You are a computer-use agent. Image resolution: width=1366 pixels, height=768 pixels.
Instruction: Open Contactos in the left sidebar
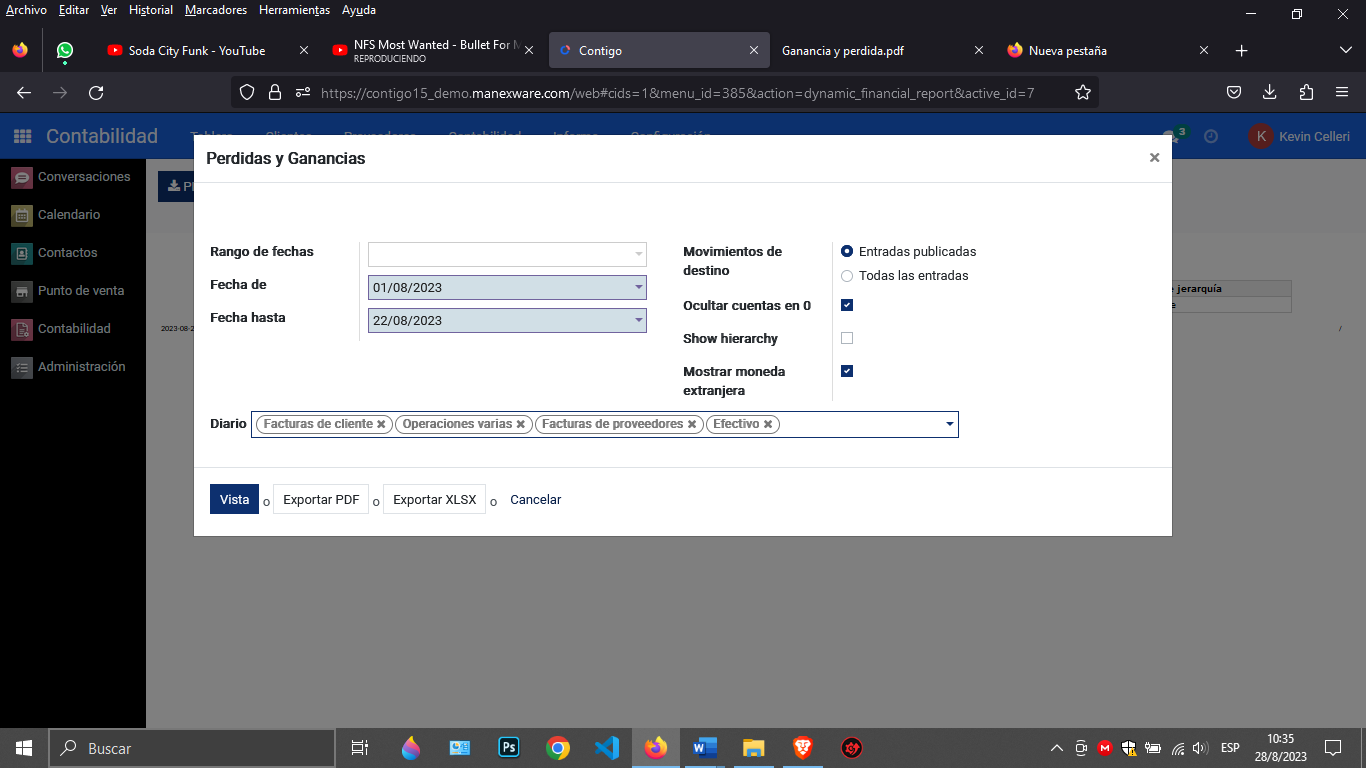point(73,253)
